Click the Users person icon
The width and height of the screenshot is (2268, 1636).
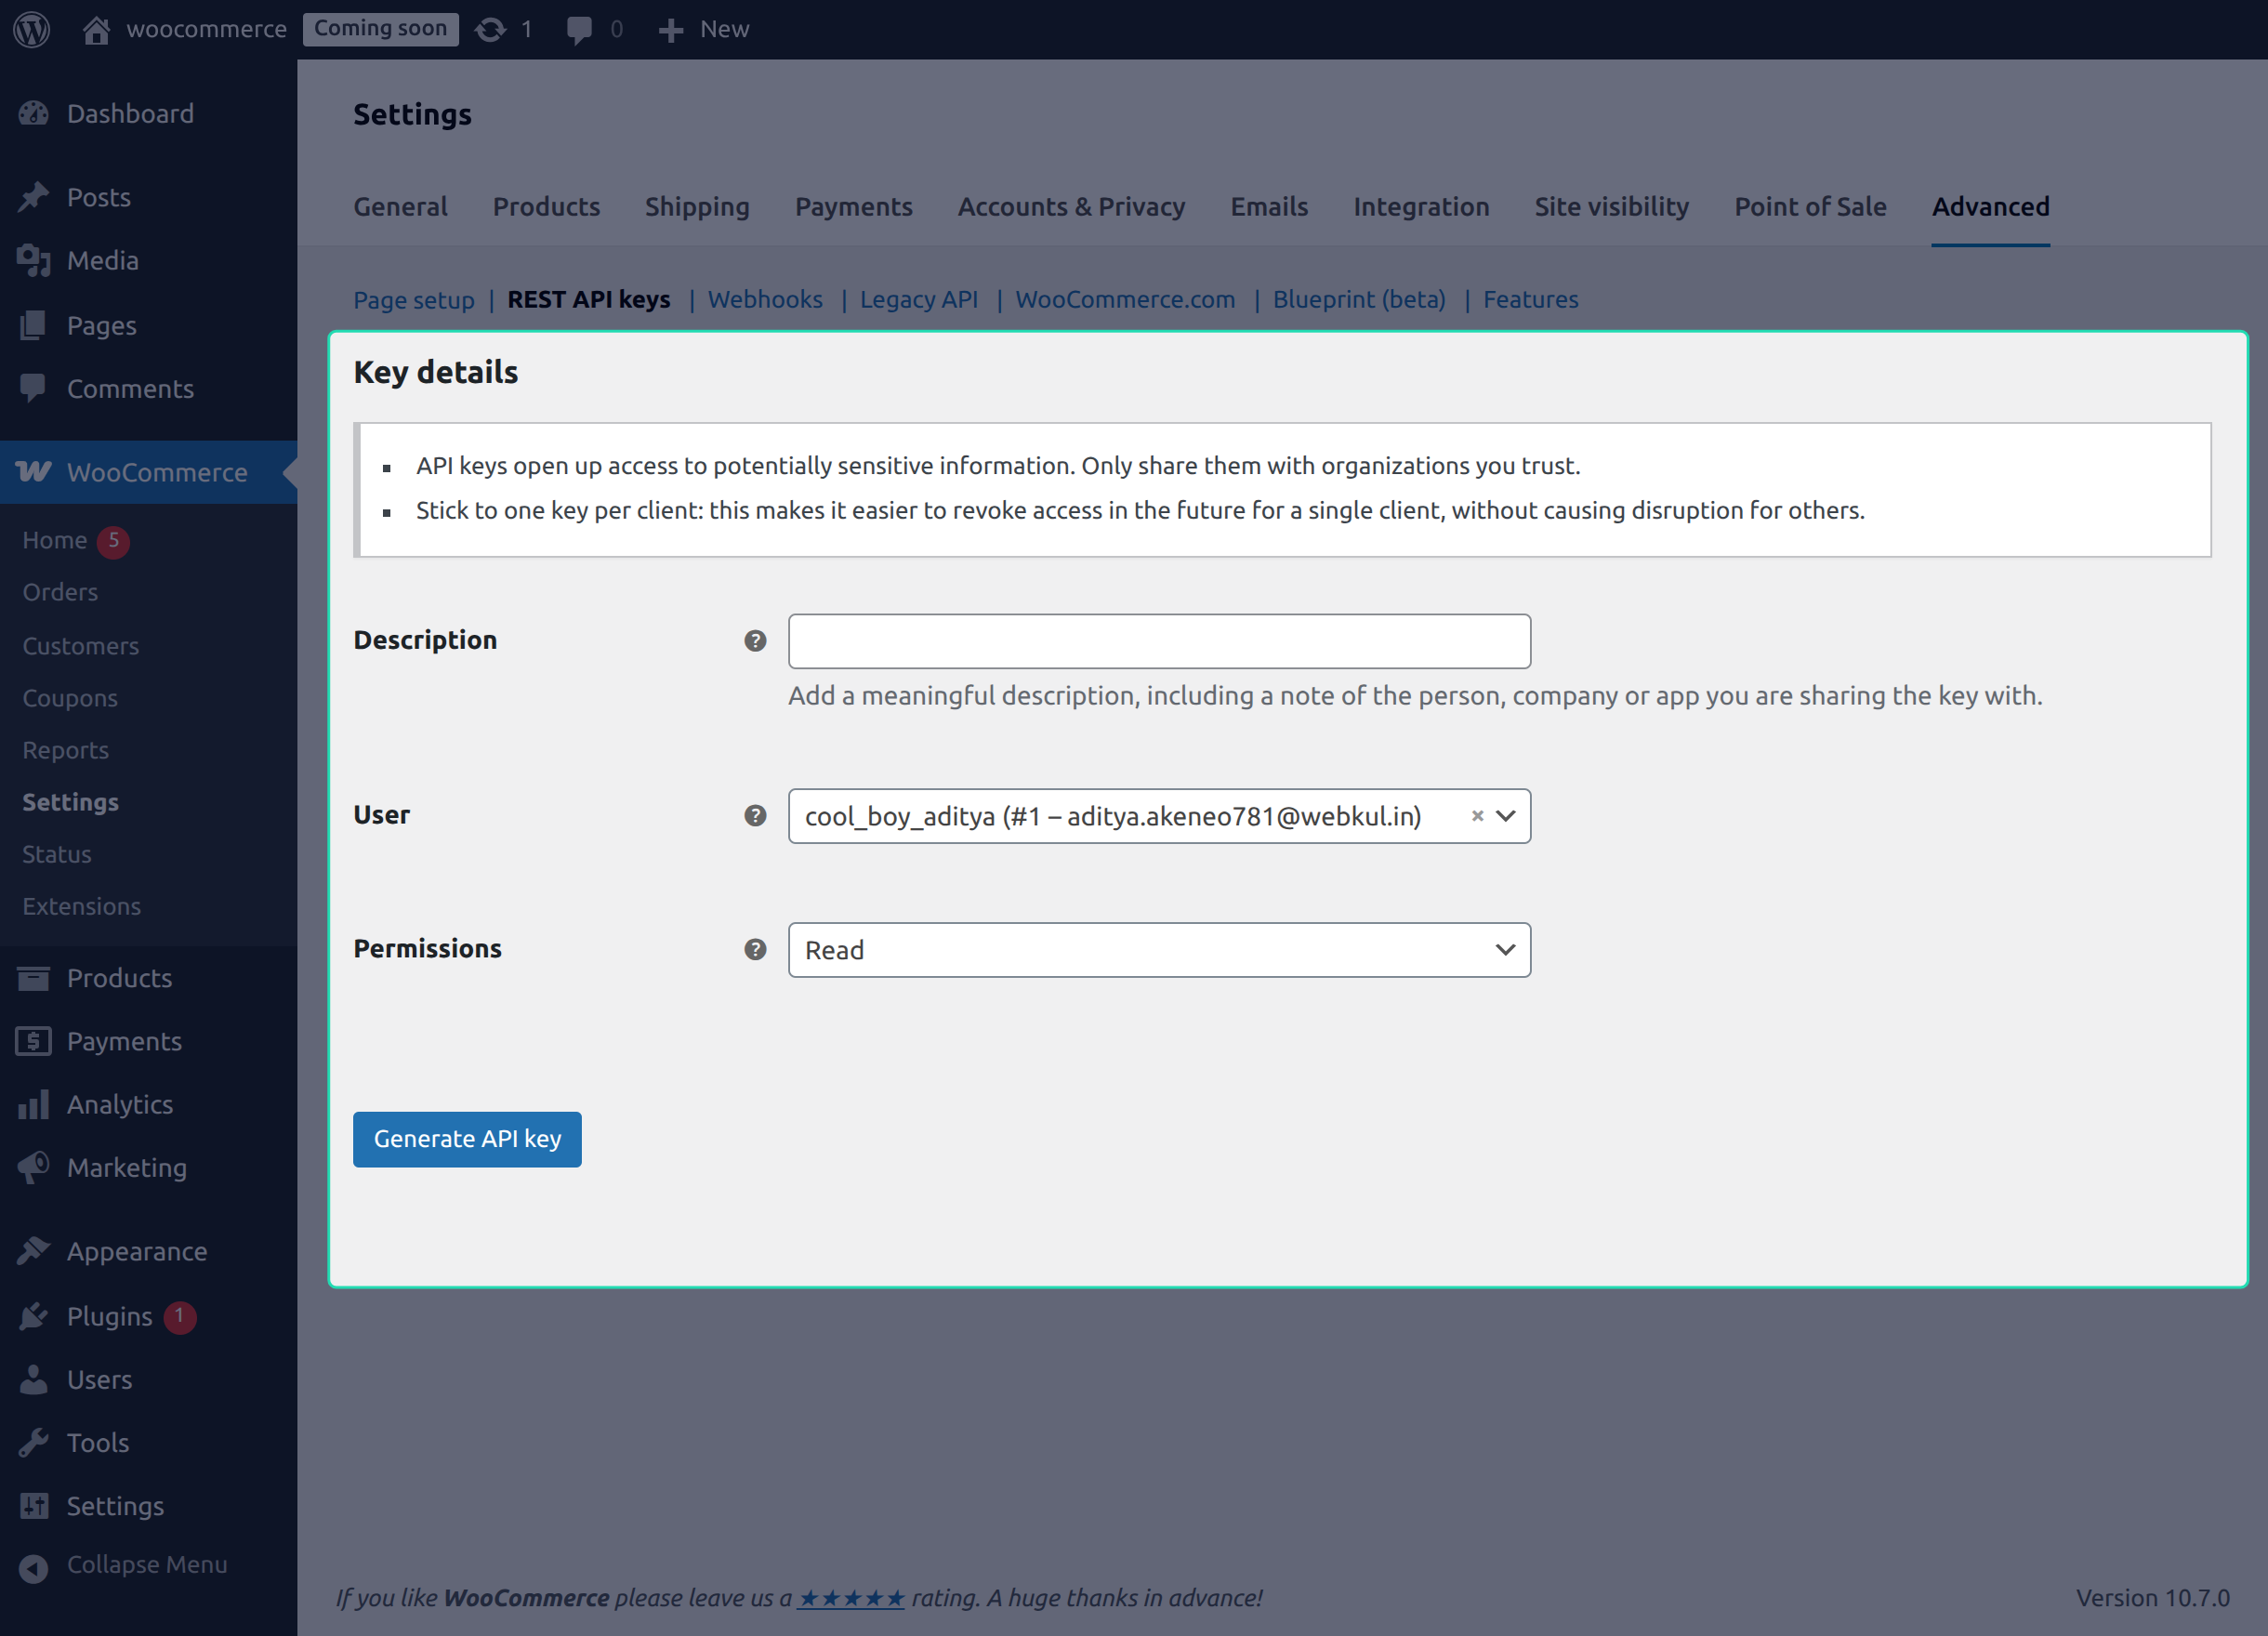click(33, 1379)
